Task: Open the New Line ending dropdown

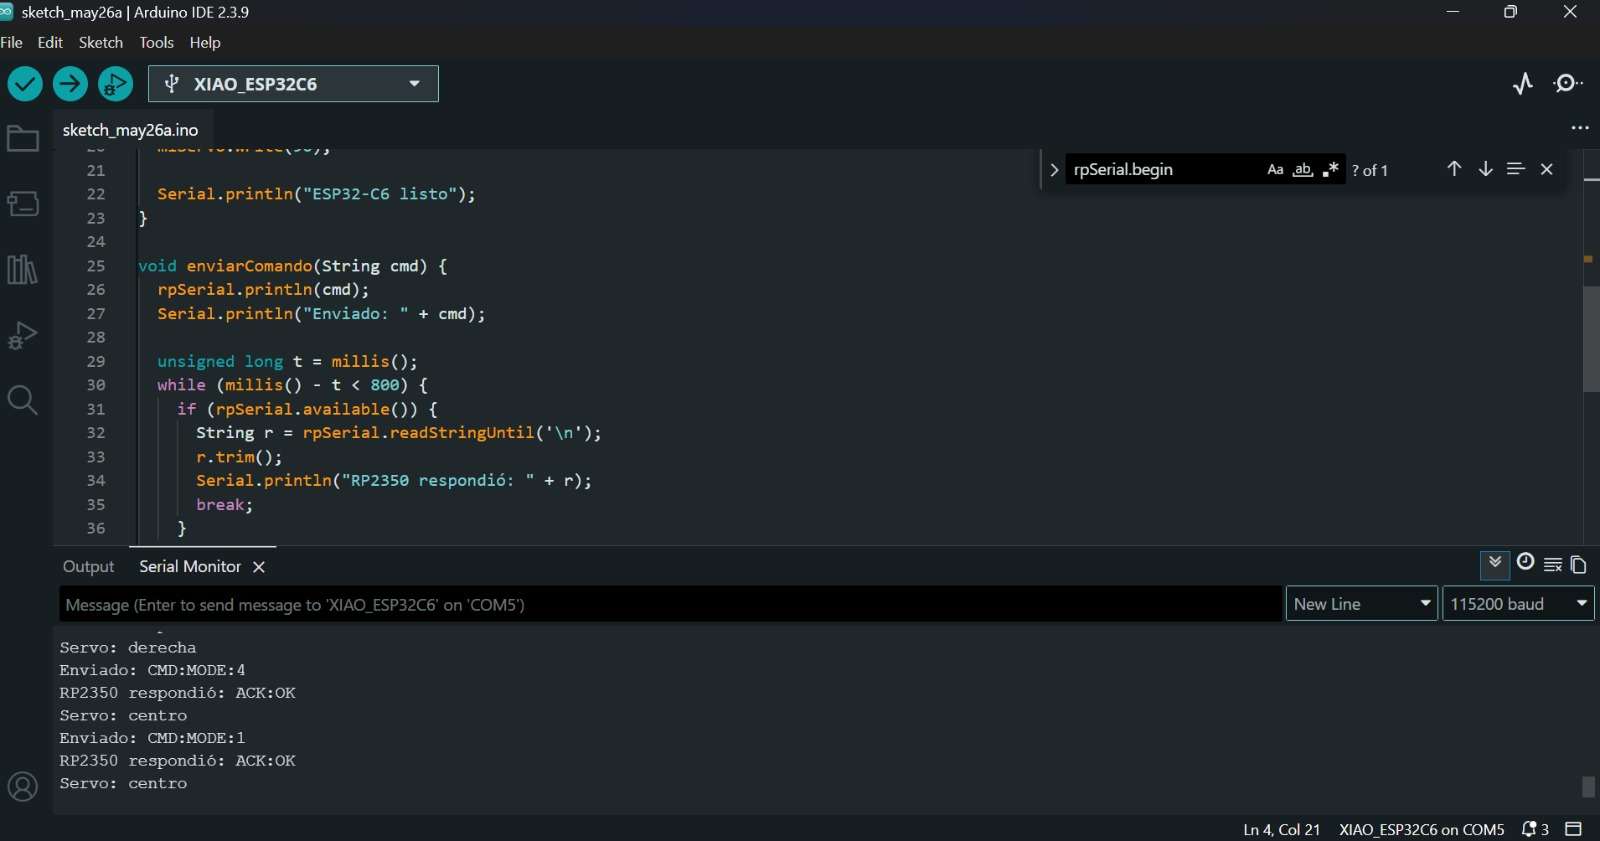Action: coord(1361,604)
